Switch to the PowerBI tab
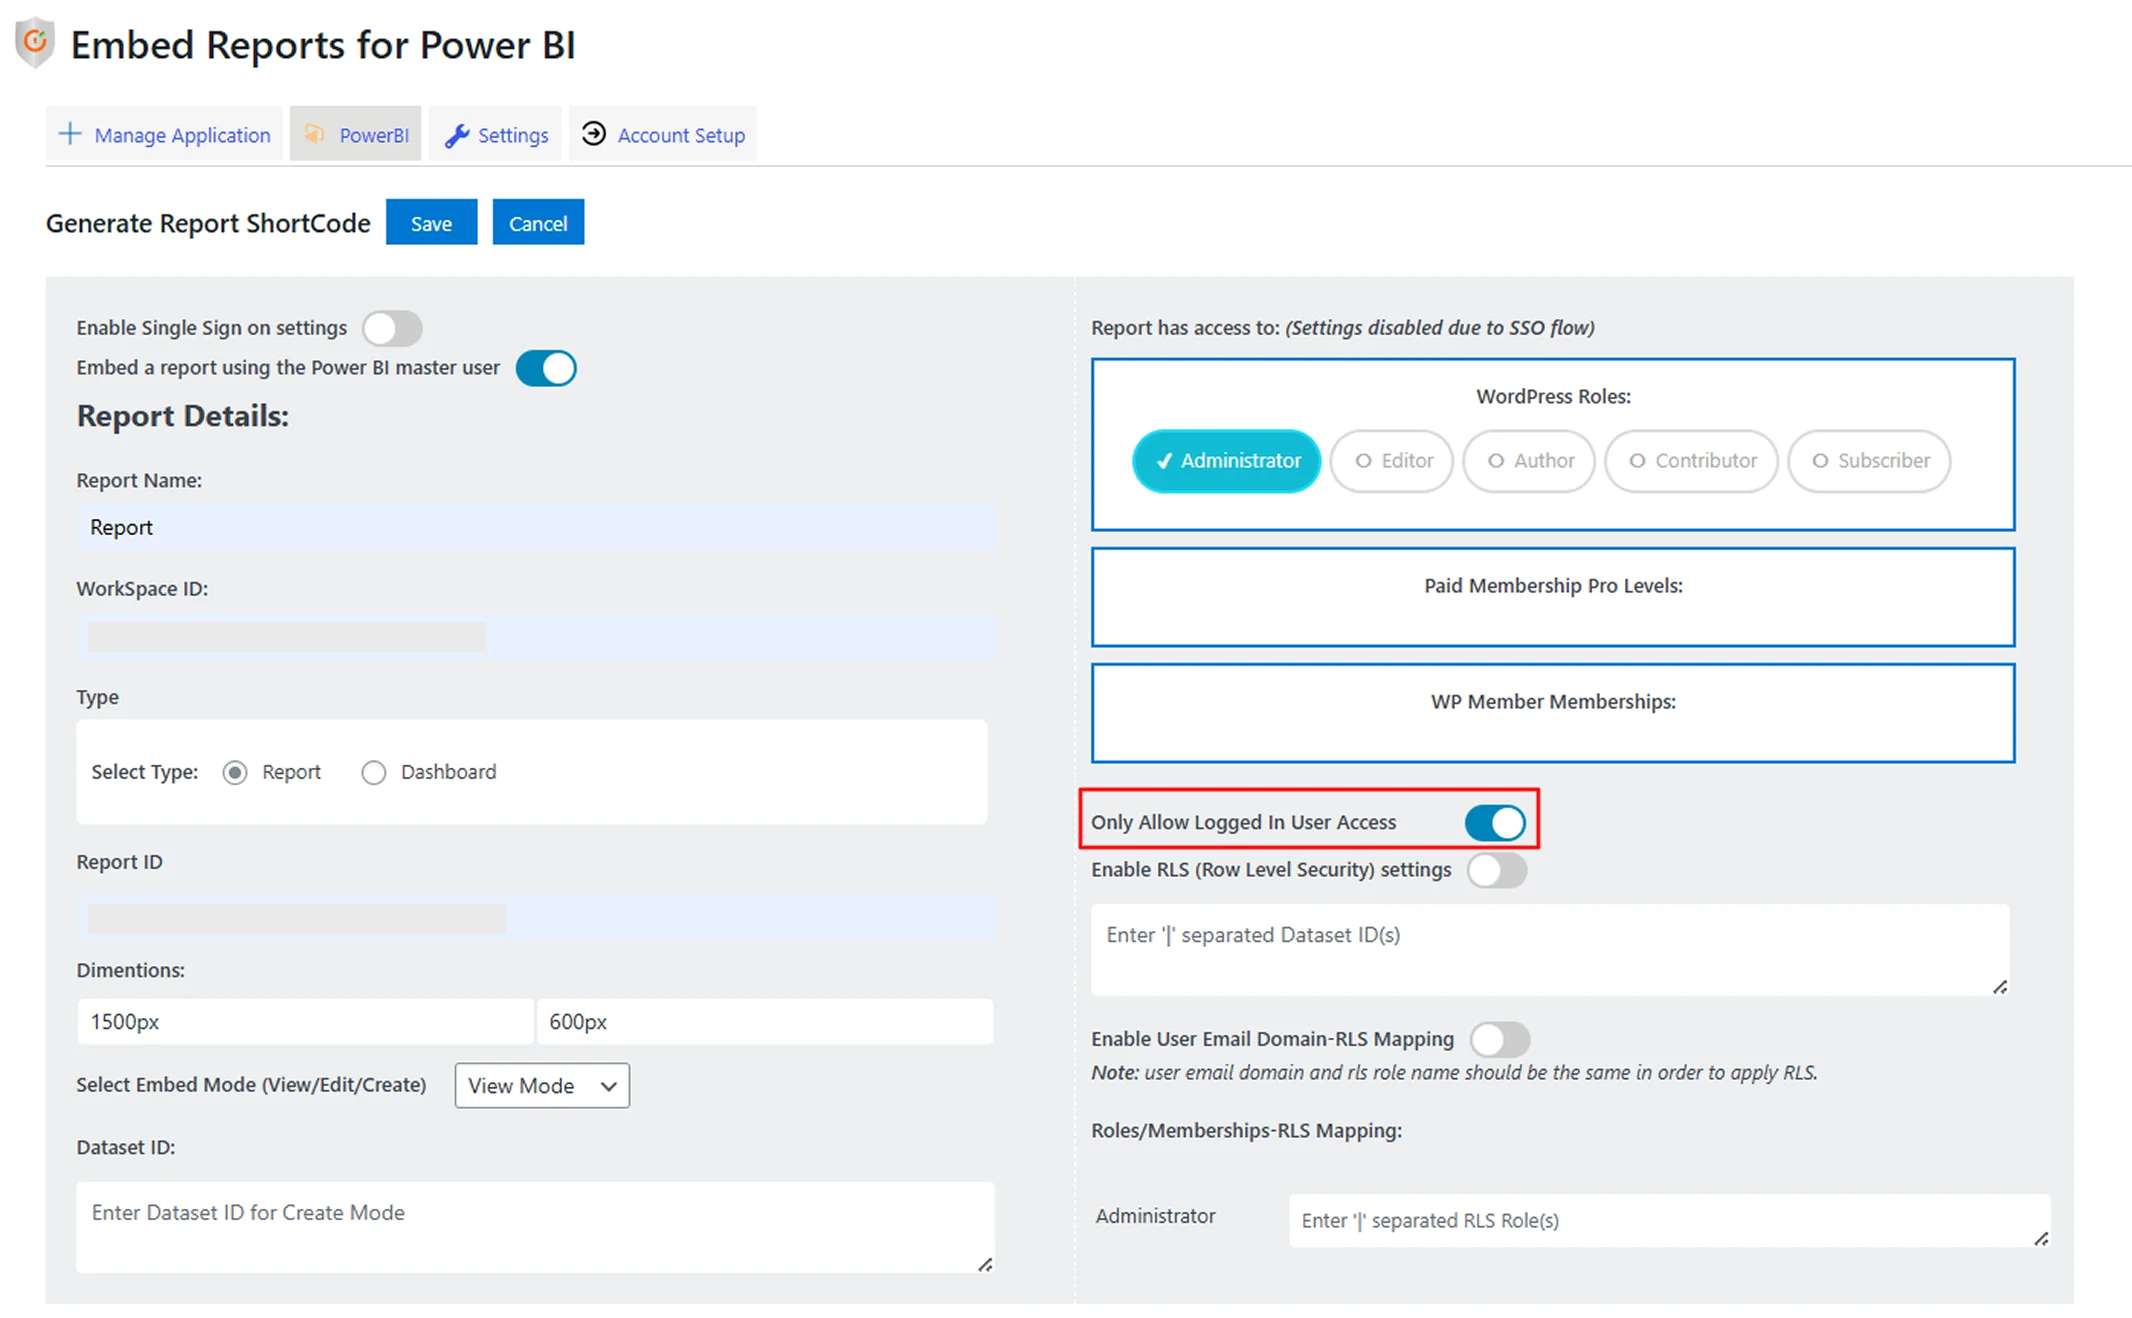This screenshot has width=2132, height=1318. [x=355, y=134]
